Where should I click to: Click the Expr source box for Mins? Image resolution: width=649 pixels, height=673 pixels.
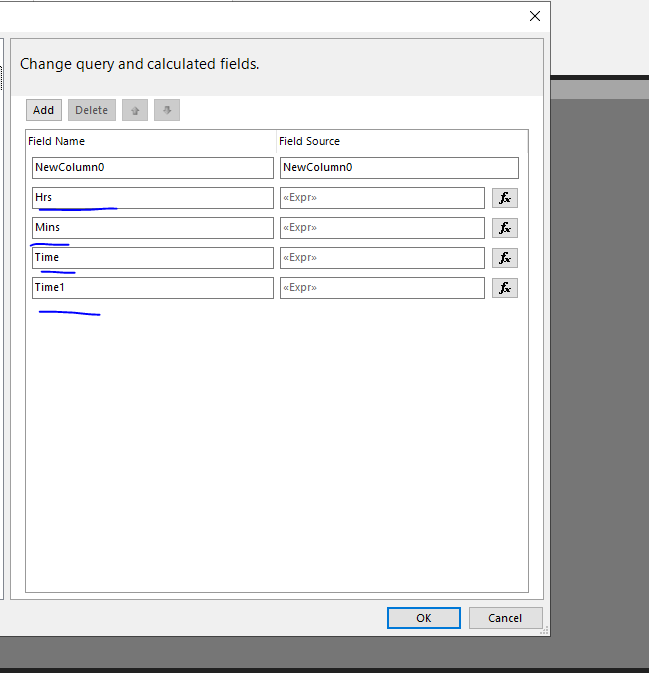[382, 228]
